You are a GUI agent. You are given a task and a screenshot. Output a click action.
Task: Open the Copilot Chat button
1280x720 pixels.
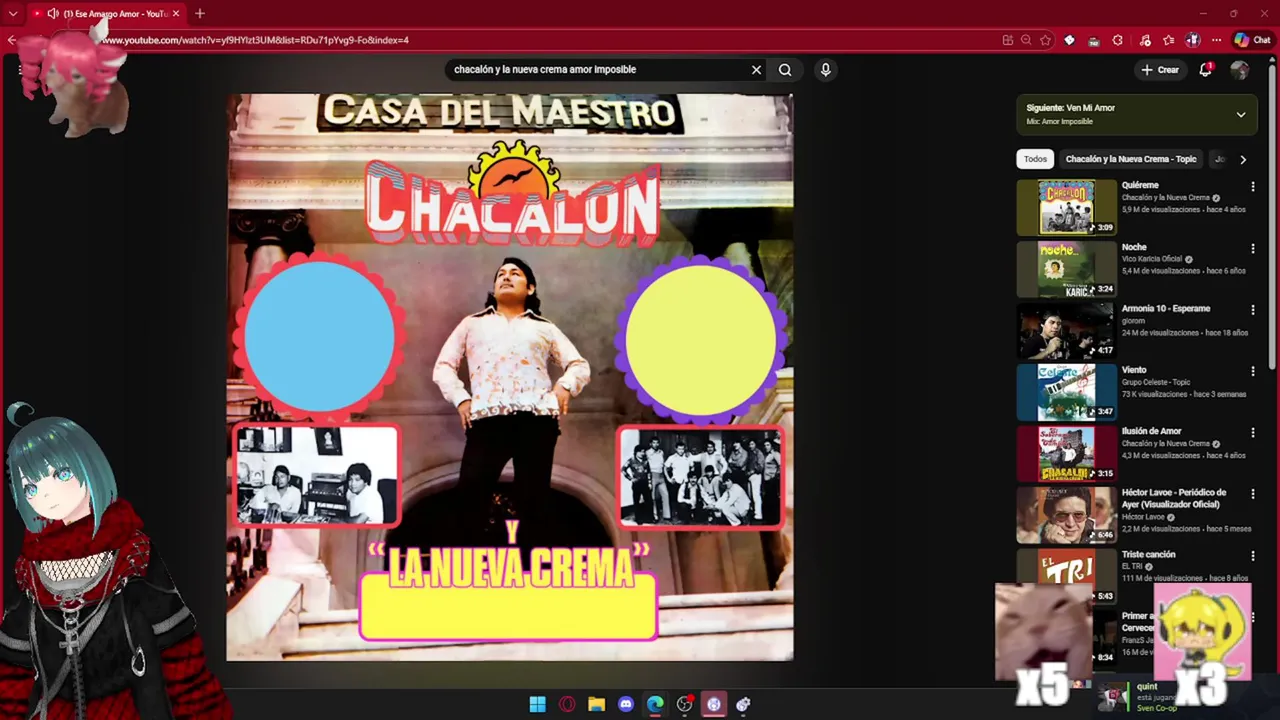click(1252, 40)
